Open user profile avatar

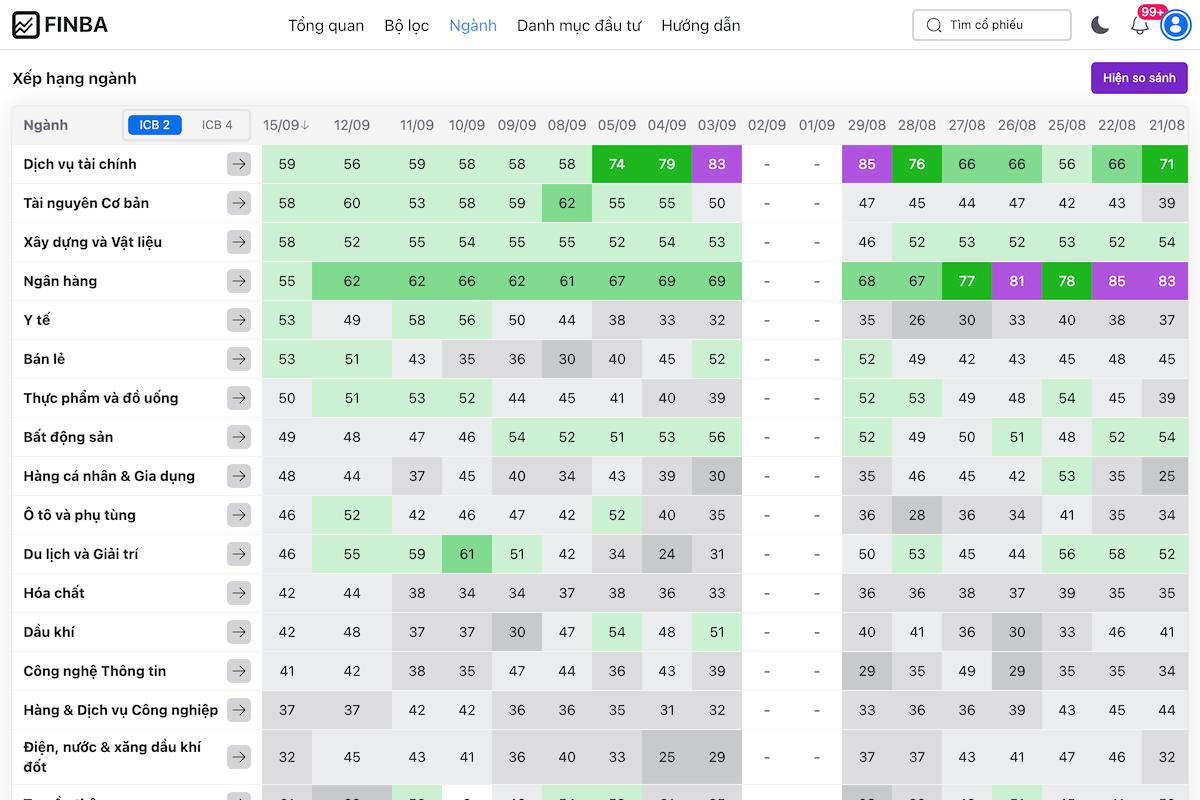[1174, 25]
